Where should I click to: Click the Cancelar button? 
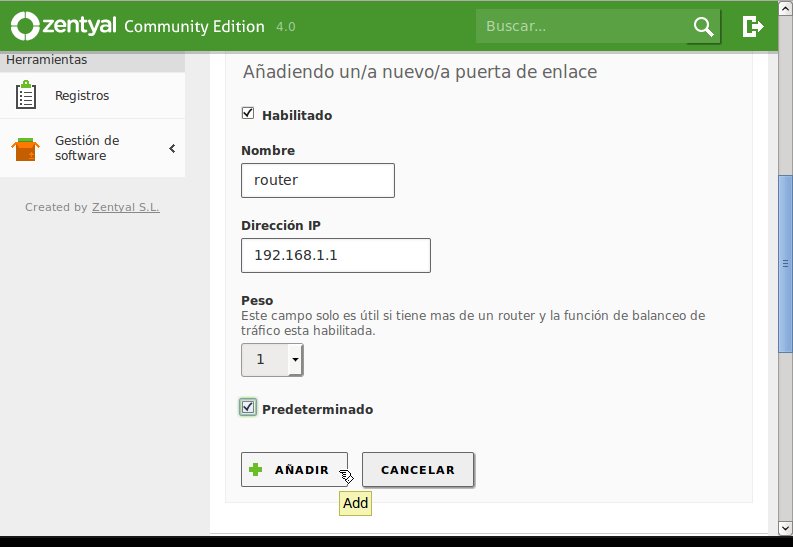point(418,470)
